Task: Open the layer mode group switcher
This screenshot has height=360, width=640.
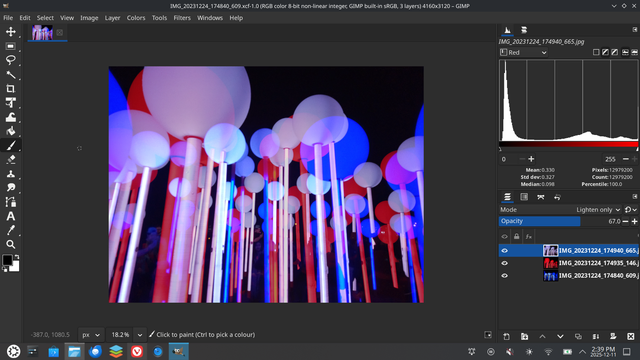Action: click(631, 209)
